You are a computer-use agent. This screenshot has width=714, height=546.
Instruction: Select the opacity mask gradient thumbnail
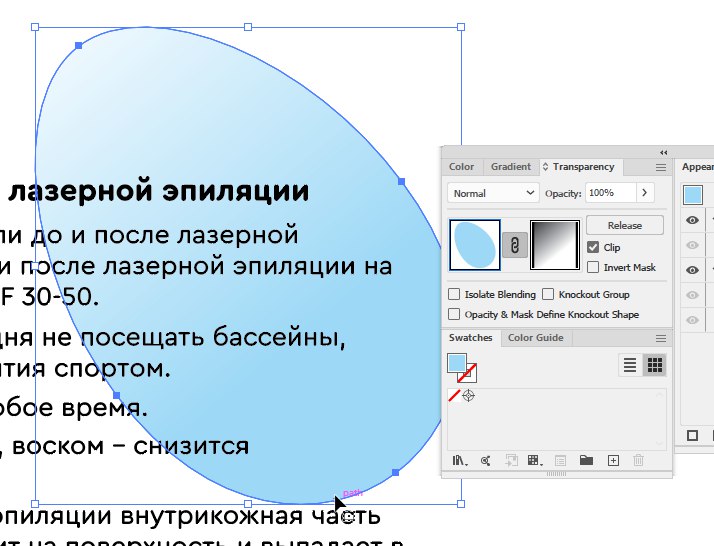click(x=555, y=245)
